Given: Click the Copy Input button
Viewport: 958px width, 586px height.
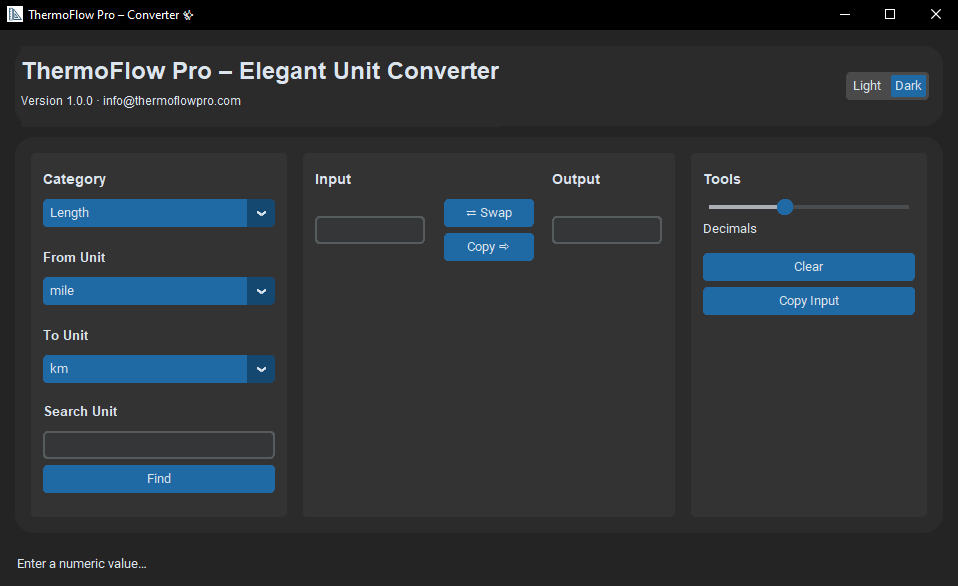Looking at the screenshot, I should 808,301.
